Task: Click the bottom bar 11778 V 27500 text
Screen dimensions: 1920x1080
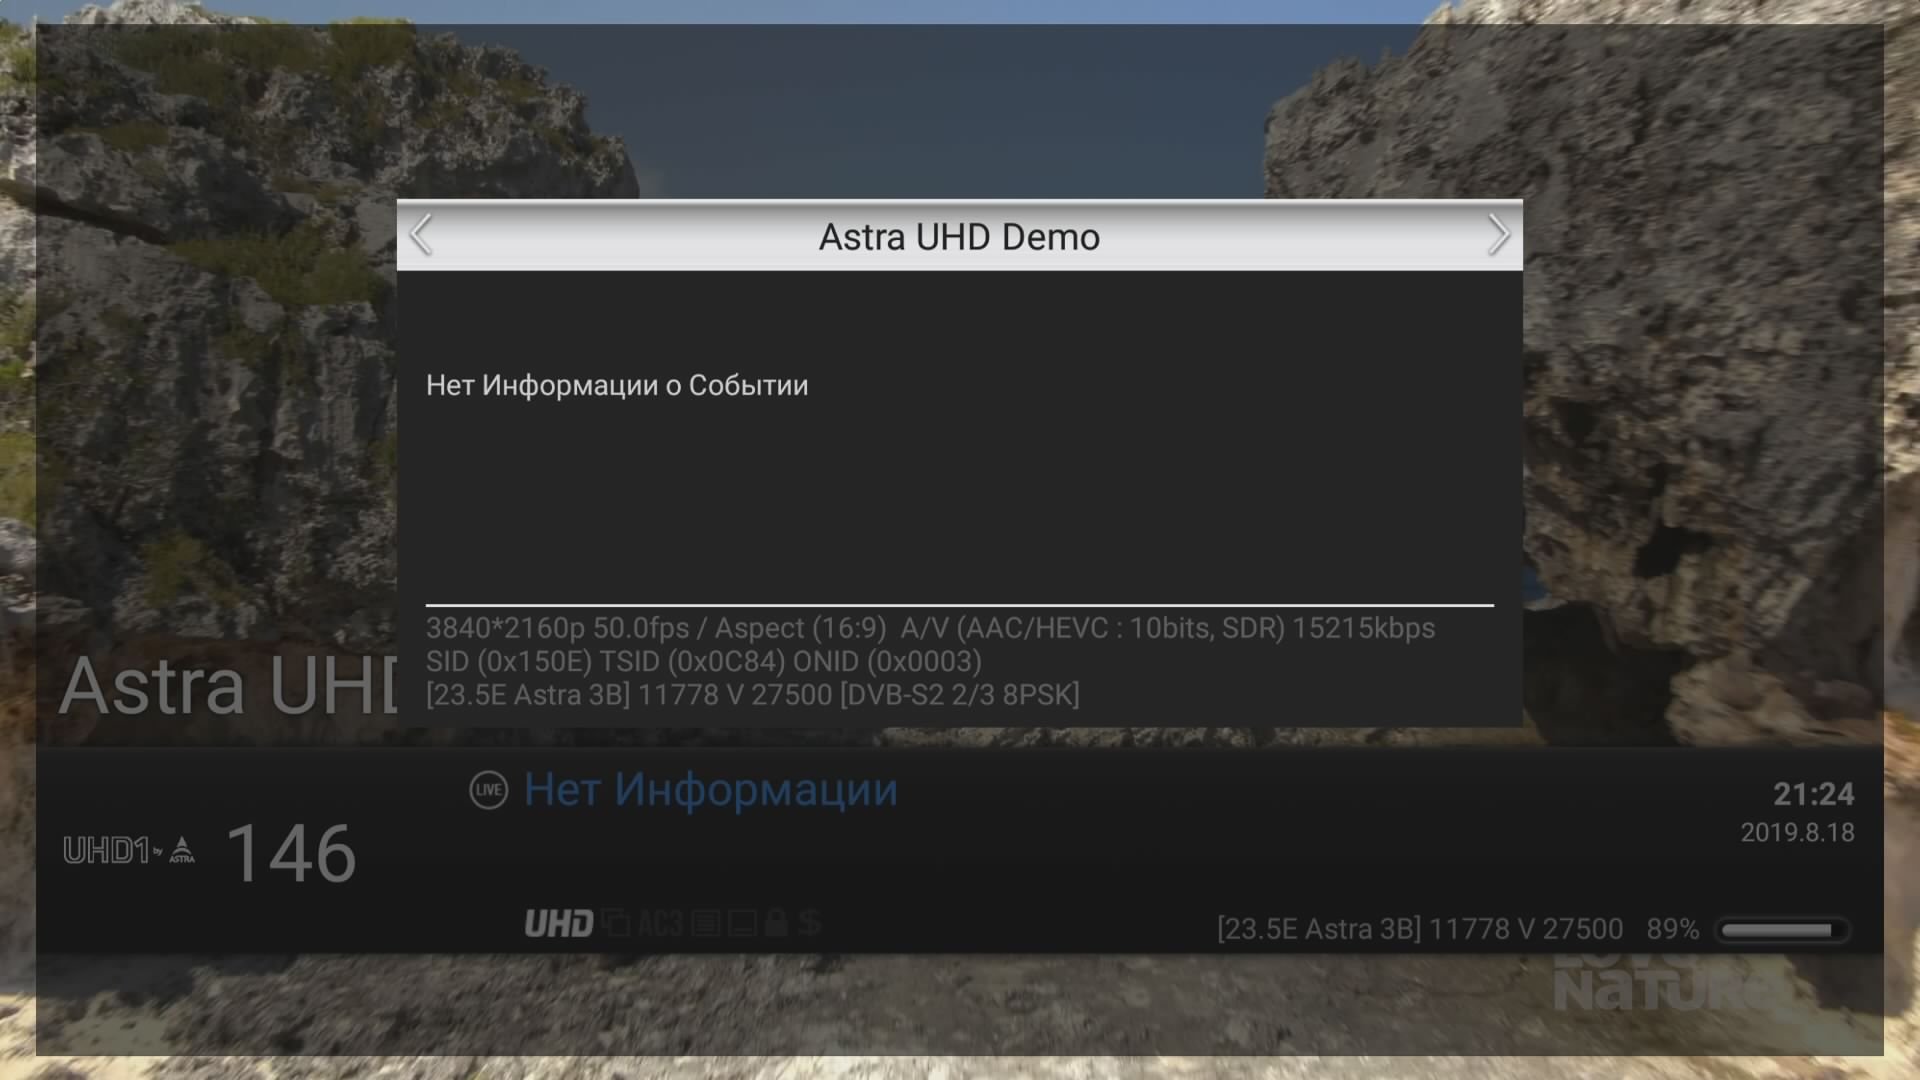Action: click(x=1526, y=929)
